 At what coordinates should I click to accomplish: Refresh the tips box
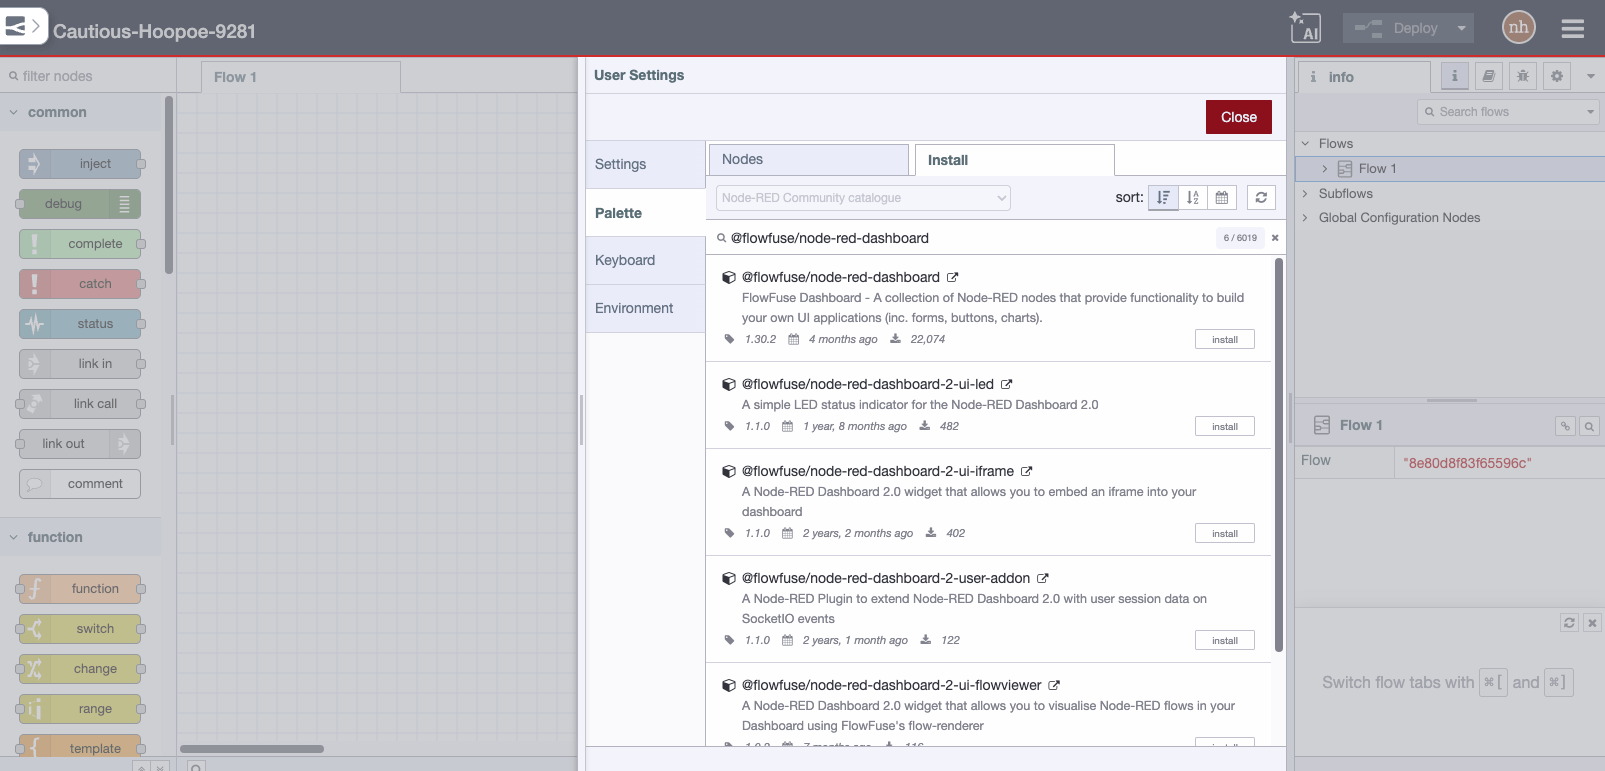pos(1569,622)
